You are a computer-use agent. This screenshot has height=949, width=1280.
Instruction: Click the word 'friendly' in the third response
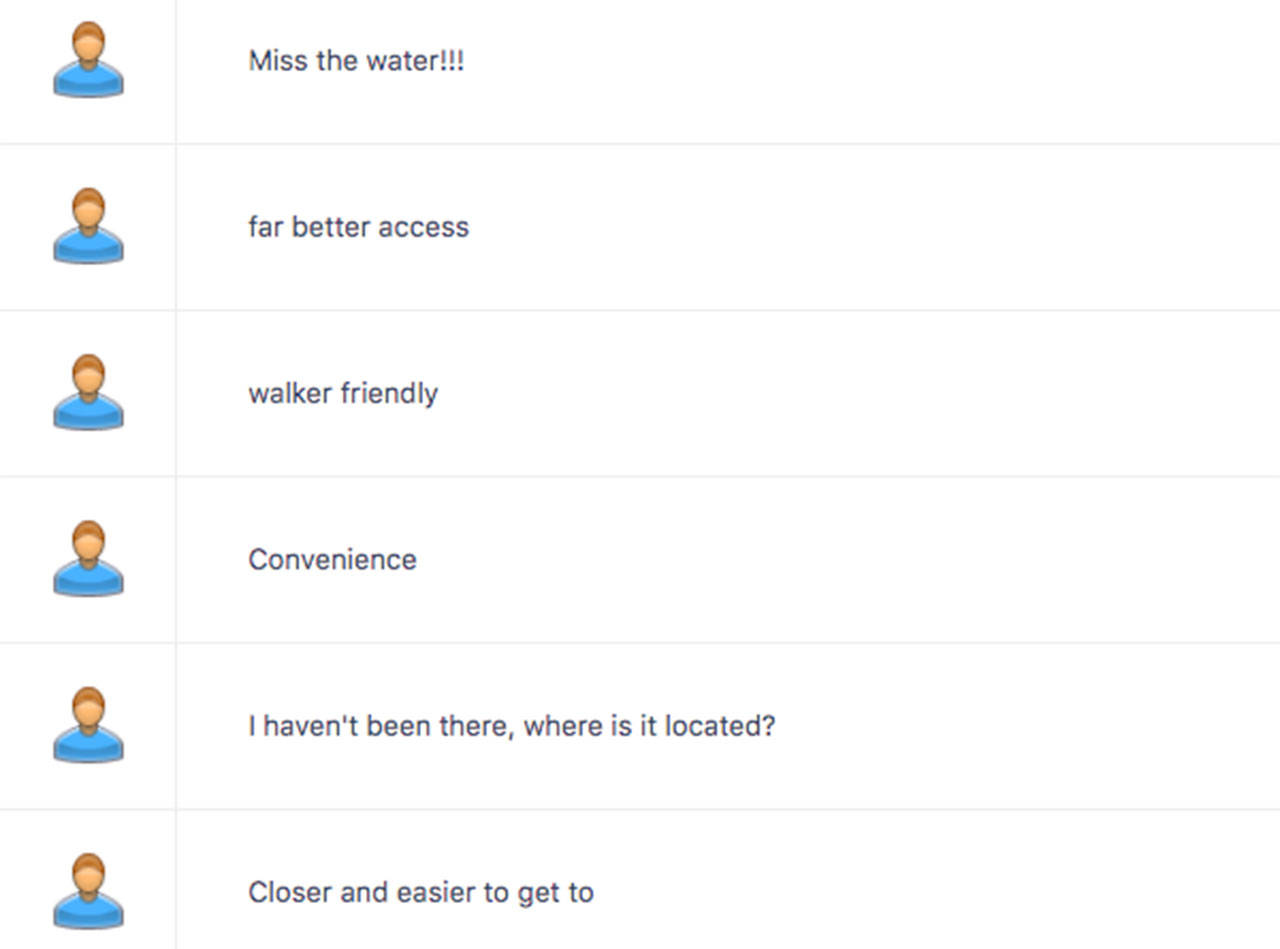pos(389,393)
